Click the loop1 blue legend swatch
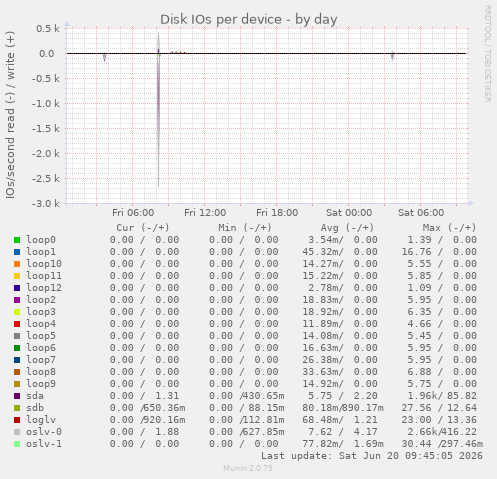This screenshot has width=497, height=479. coord(17,252)
